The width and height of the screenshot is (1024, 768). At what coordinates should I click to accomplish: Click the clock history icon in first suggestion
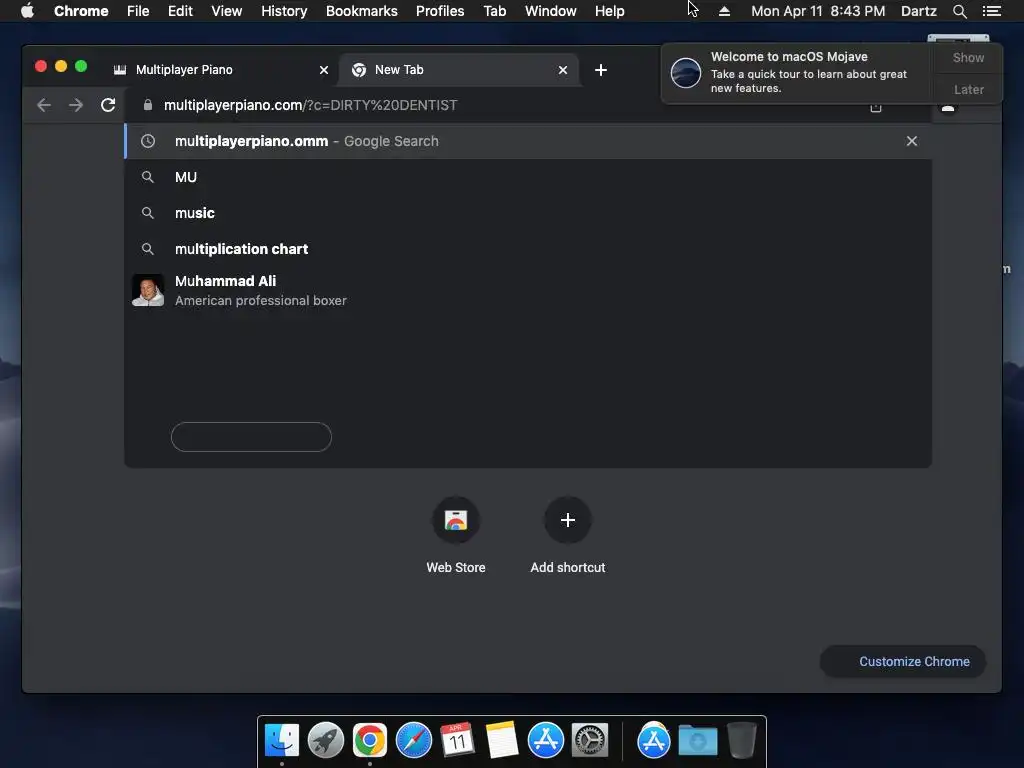pyautogui.click(x=148, y=141)
